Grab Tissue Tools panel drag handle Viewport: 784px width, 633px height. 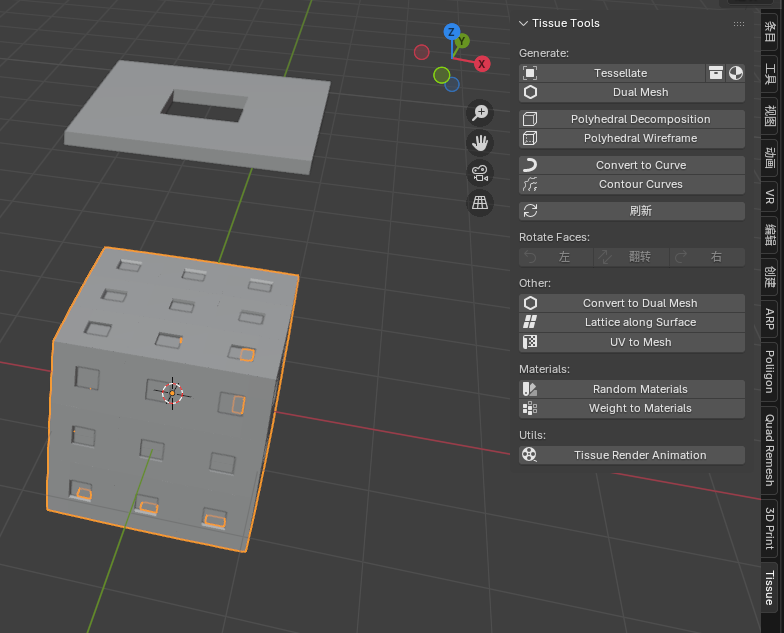pyautogui.click(x=738, y=24)
